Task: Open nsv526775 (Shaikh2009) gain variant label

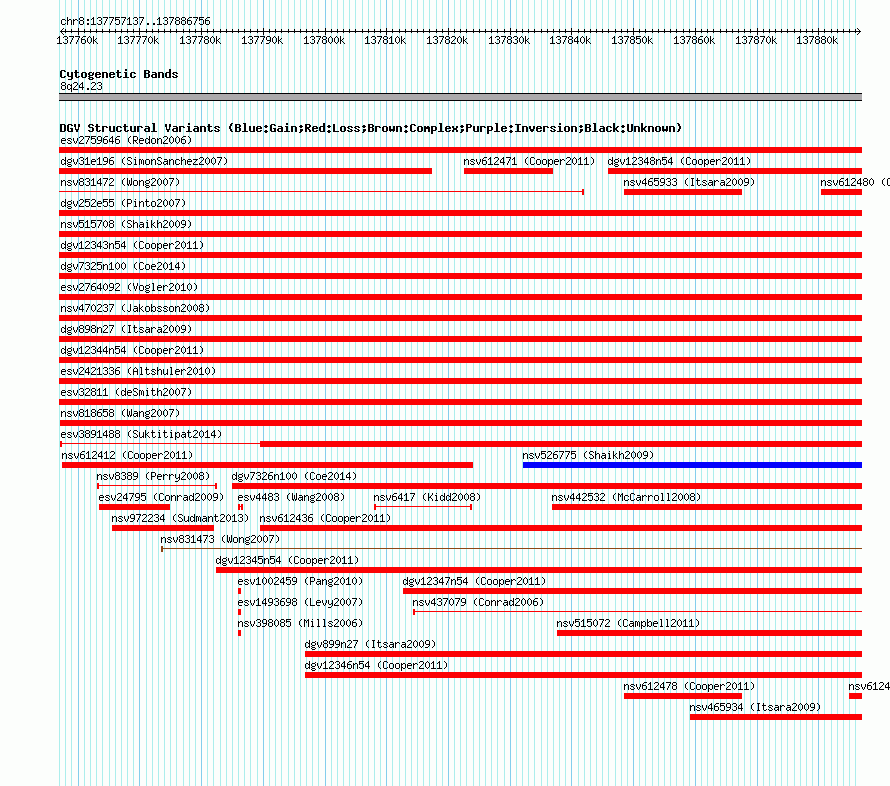Action: (x=588, y=455)
